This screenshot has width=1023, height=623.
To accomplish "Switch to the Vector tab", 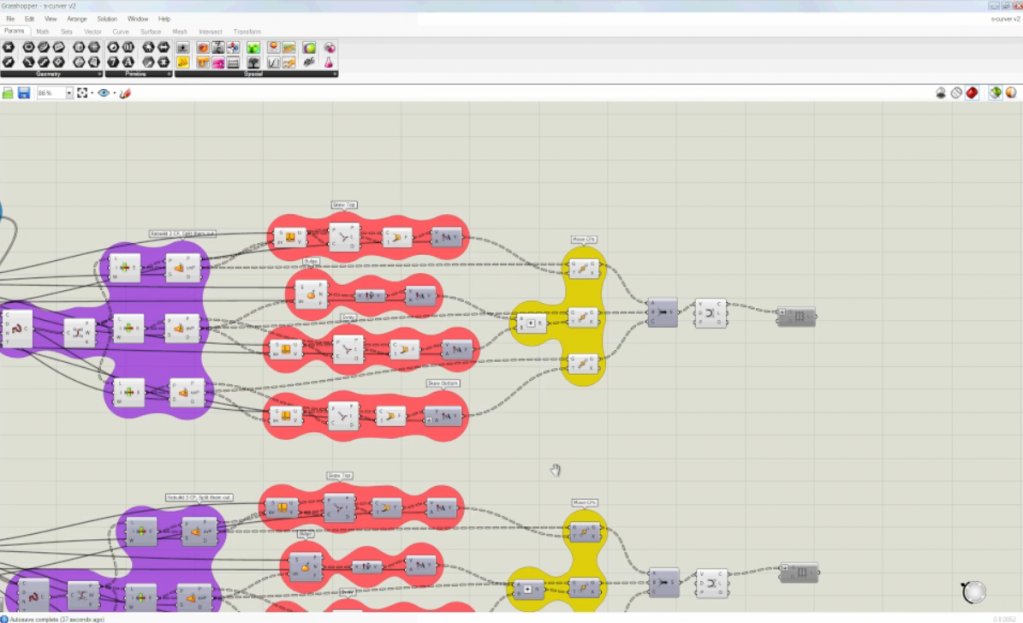I will 93,31.
